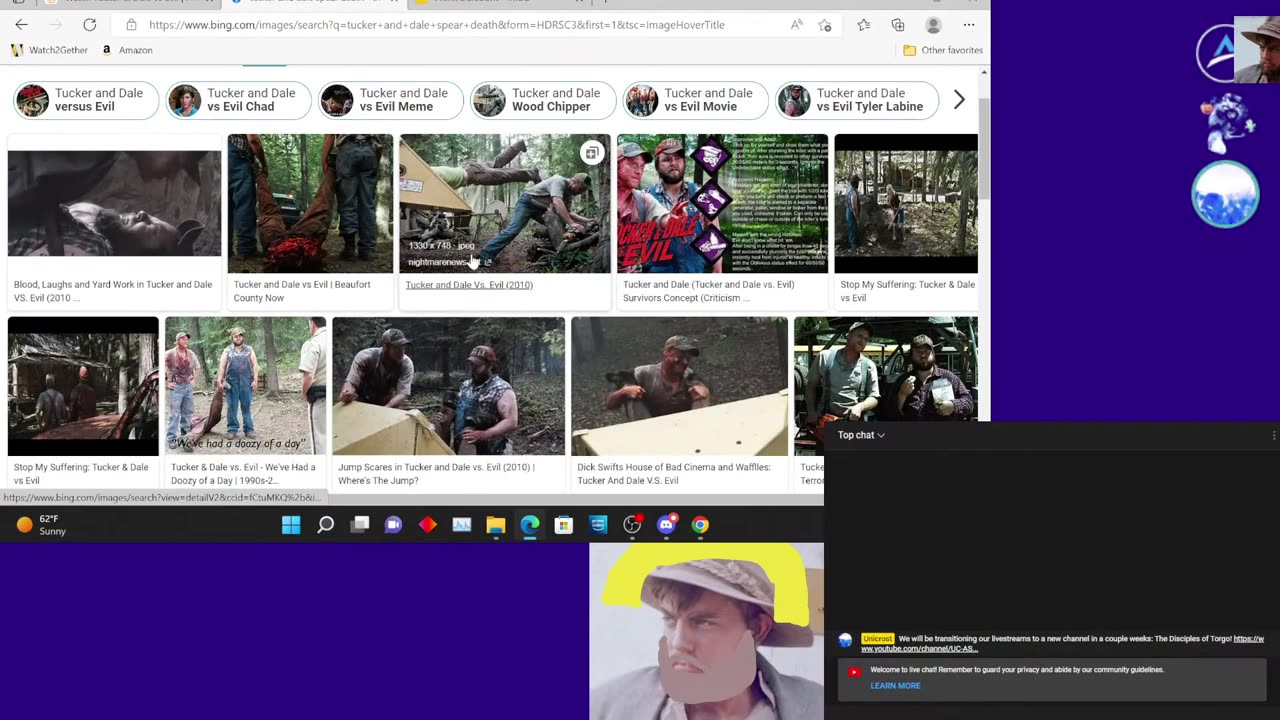Open the 'We've had a doozy of a day' thumbnail

[245, 386]
